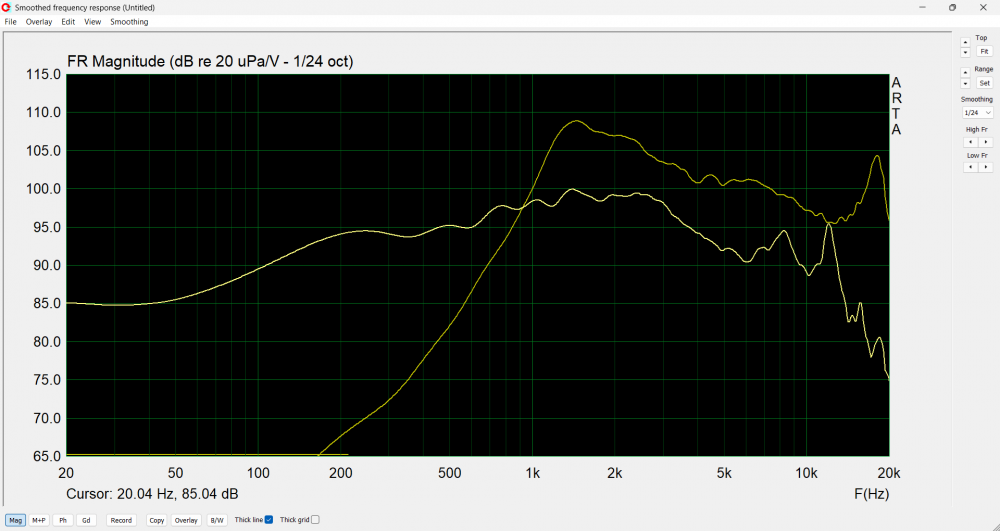Viewport: 1000px width, 531px height.
Task: Click Low Fr right arrow
Action: click(986, 167)
